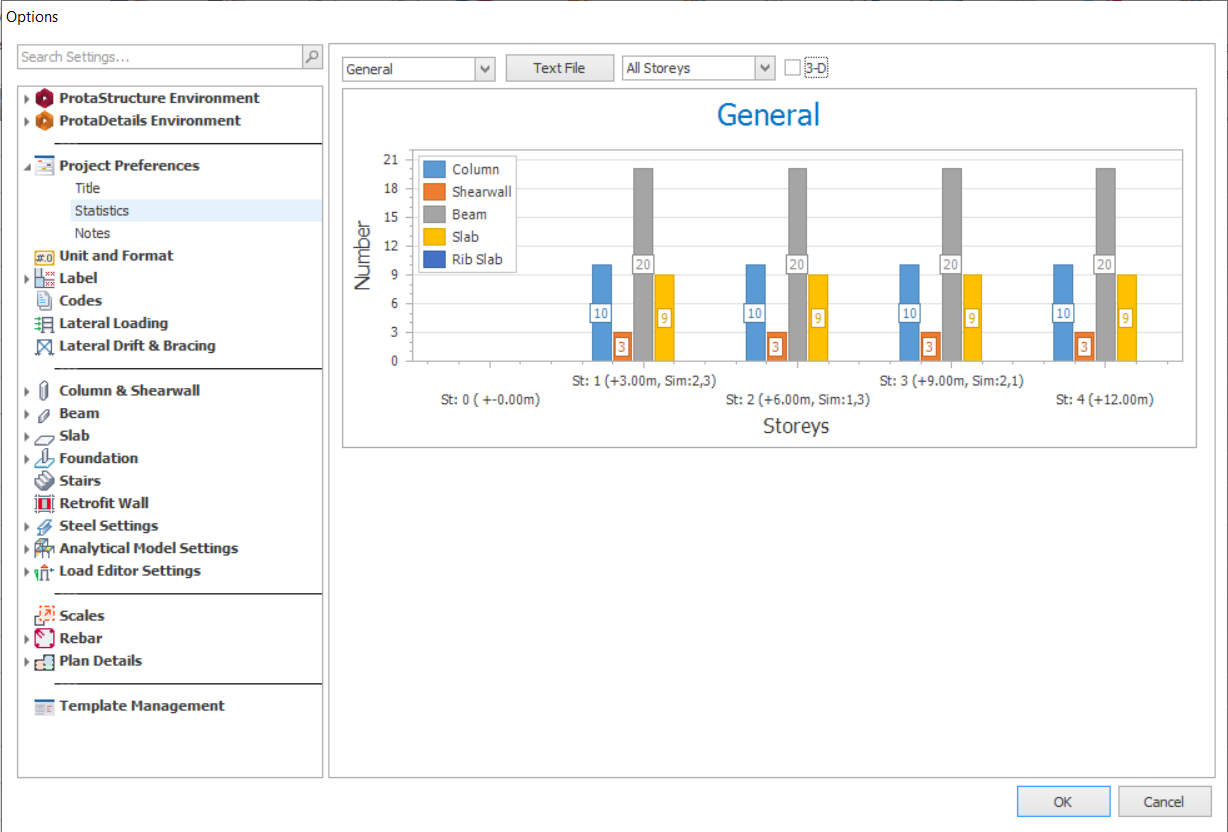Open the All Storeys dropdown
The width and height of the screenshot is (1228, 832).
coord(765,68)
